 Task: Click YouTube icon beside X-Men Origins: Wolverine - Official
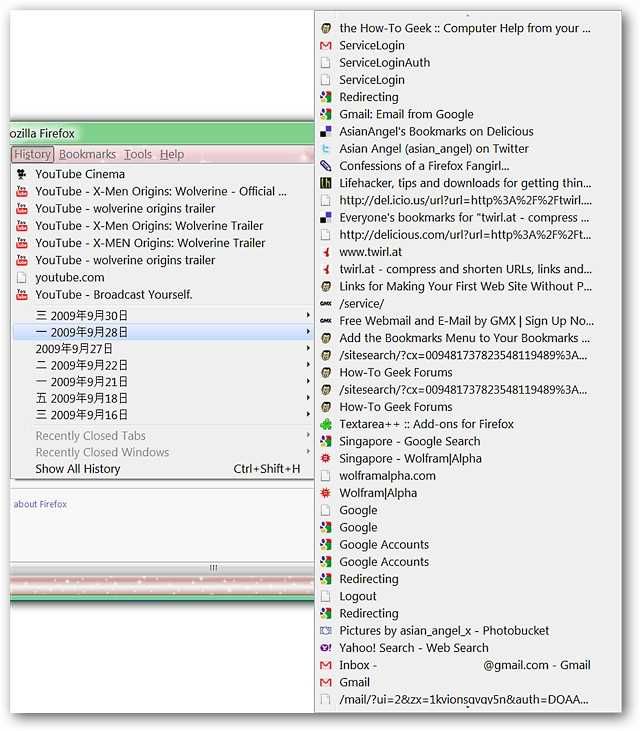click(21, 192)
